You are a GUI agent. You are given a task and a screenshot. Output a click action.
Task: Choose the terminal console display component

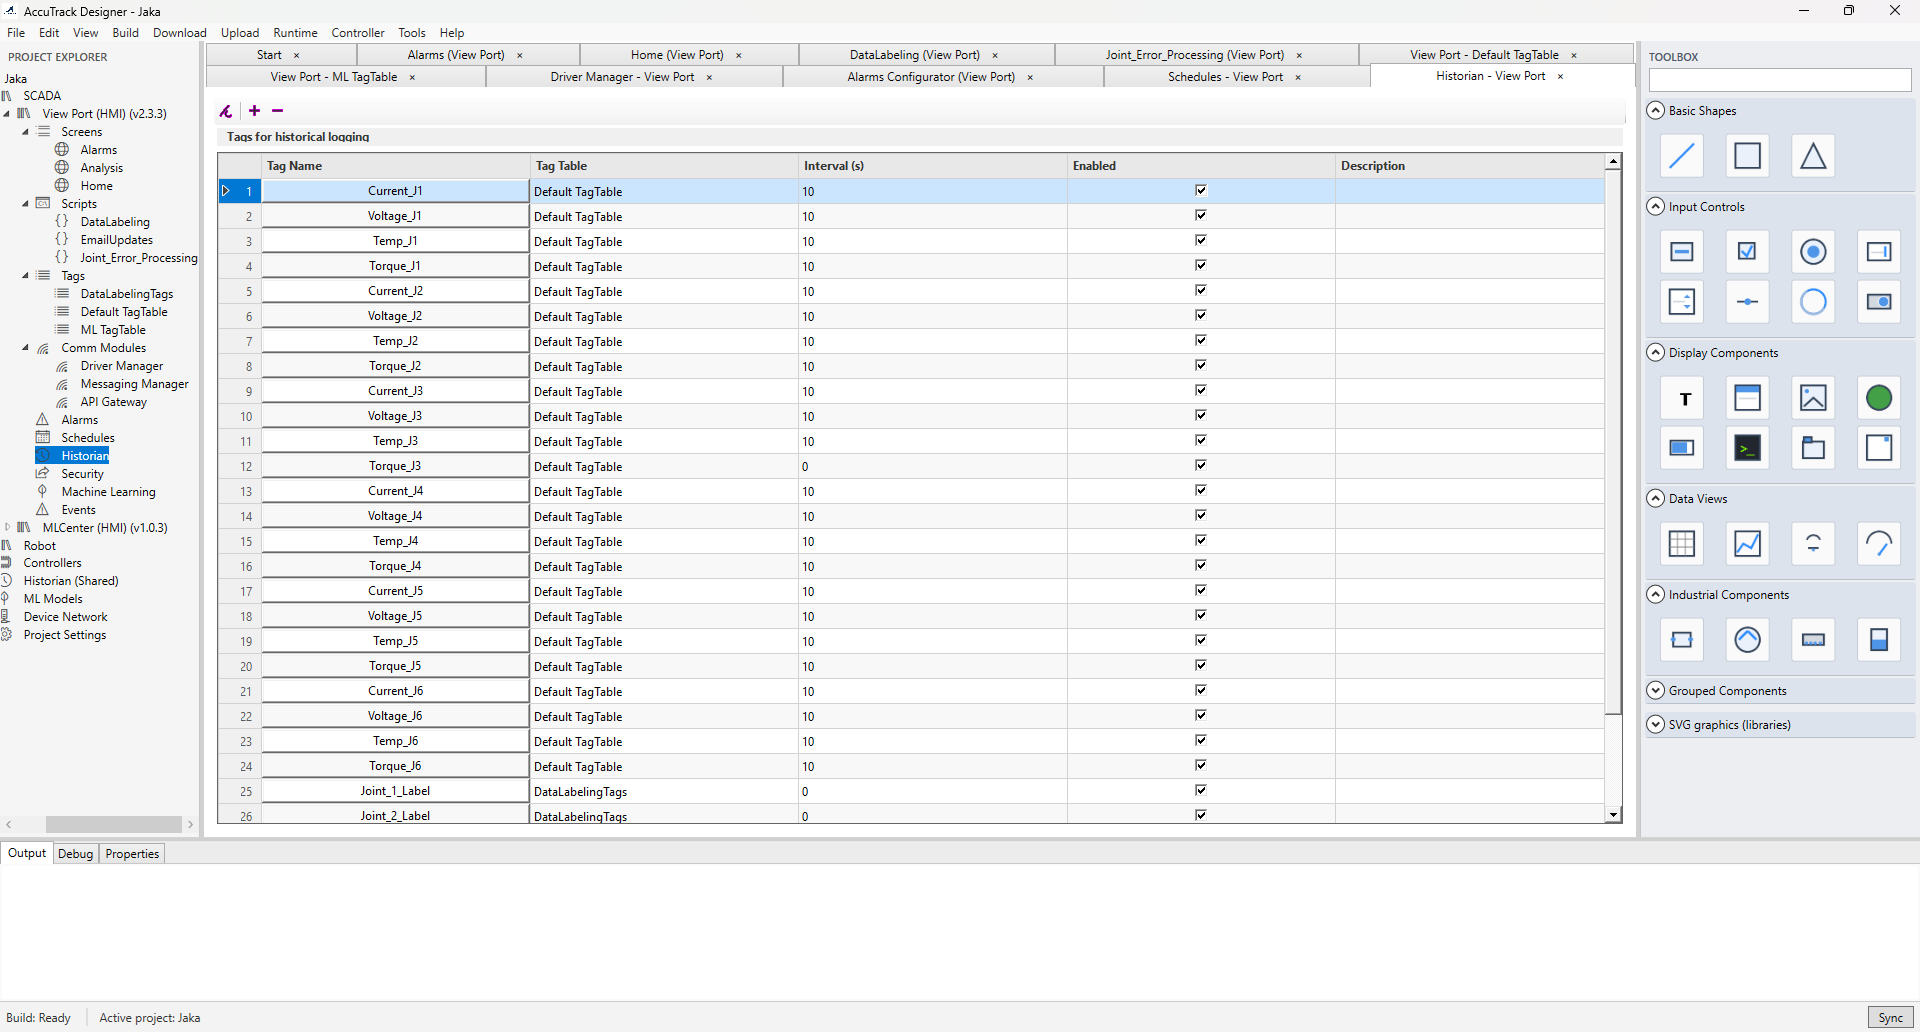(x=1747, y=448)
